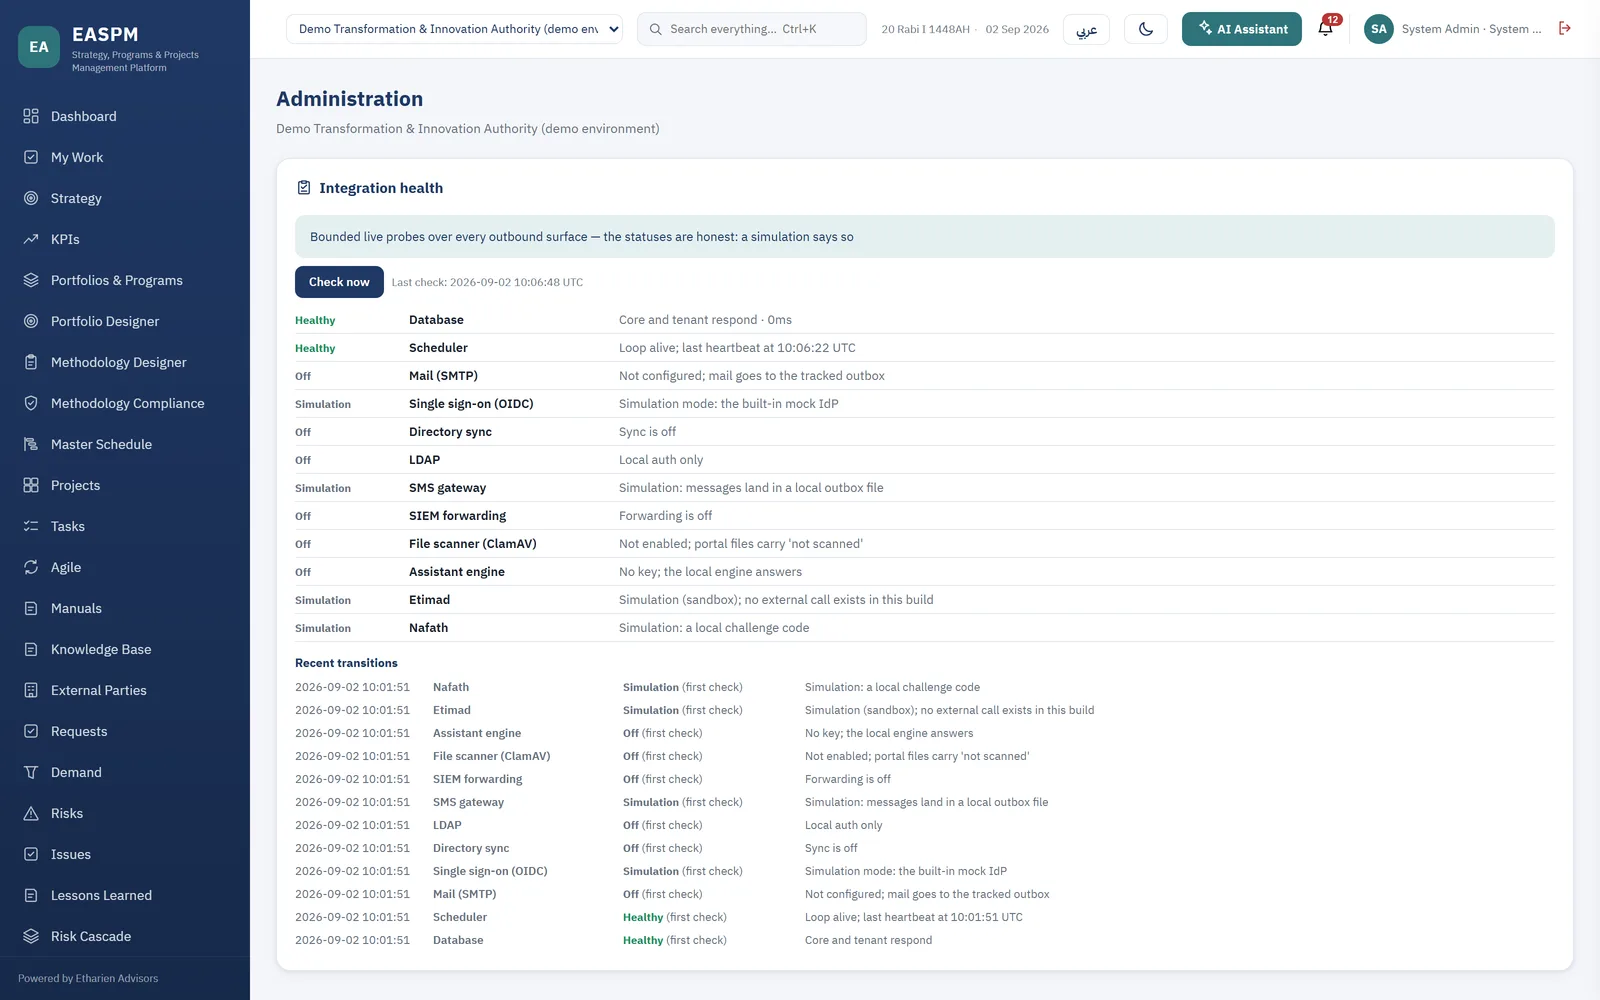The width and height of the screenshot is (1600, 1000).
Task: Click SIEM forwarding in health list
Action: [457, 516]
